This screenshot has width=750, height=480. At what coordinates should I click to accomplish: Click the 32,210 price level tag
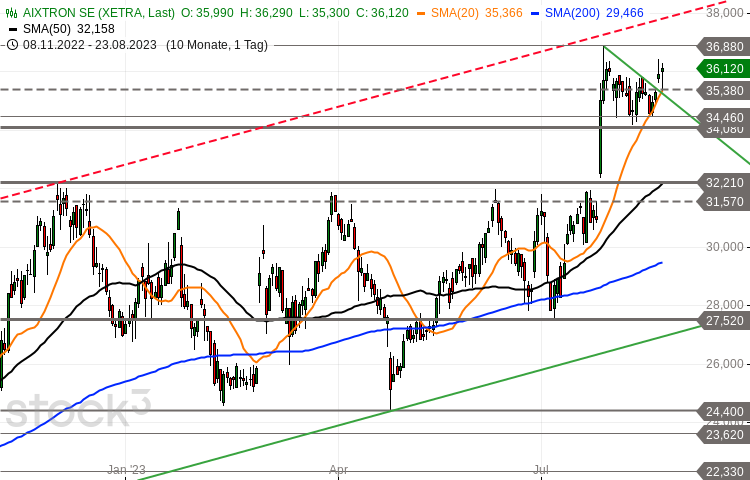723,182
